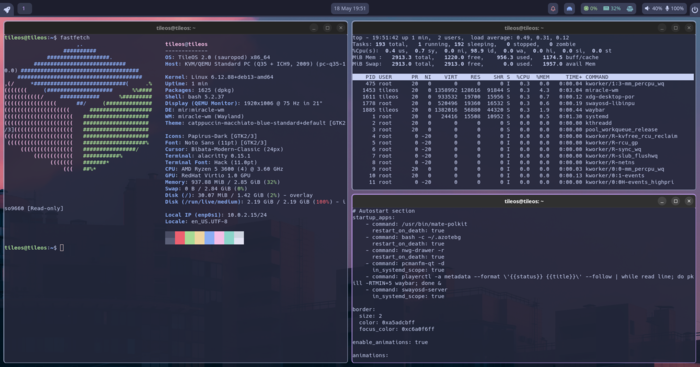Click the 'OS: TileOS 2.0' line
700x367 pixels.
217,57
